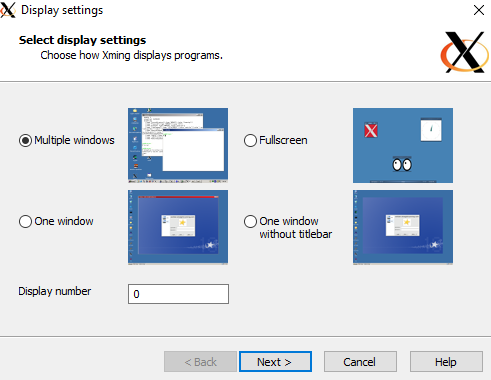Viewport: 491px width, 380px height.
Task: Click the One window preview thumbnail
Action: click(x=178, y=227)
